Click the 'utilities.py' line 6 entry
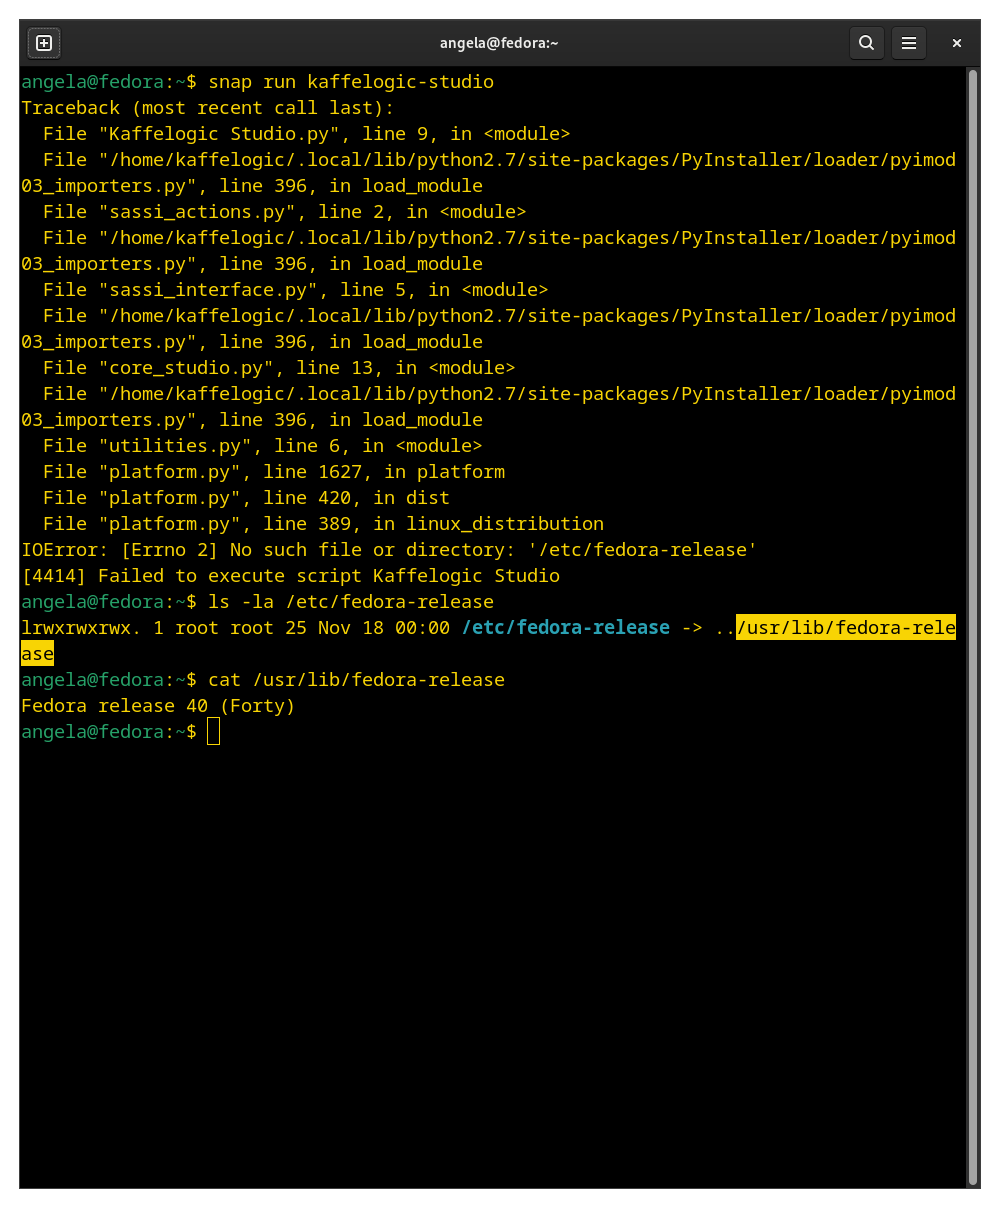This screenshot has height=1208, width=1000. point(262,446)
